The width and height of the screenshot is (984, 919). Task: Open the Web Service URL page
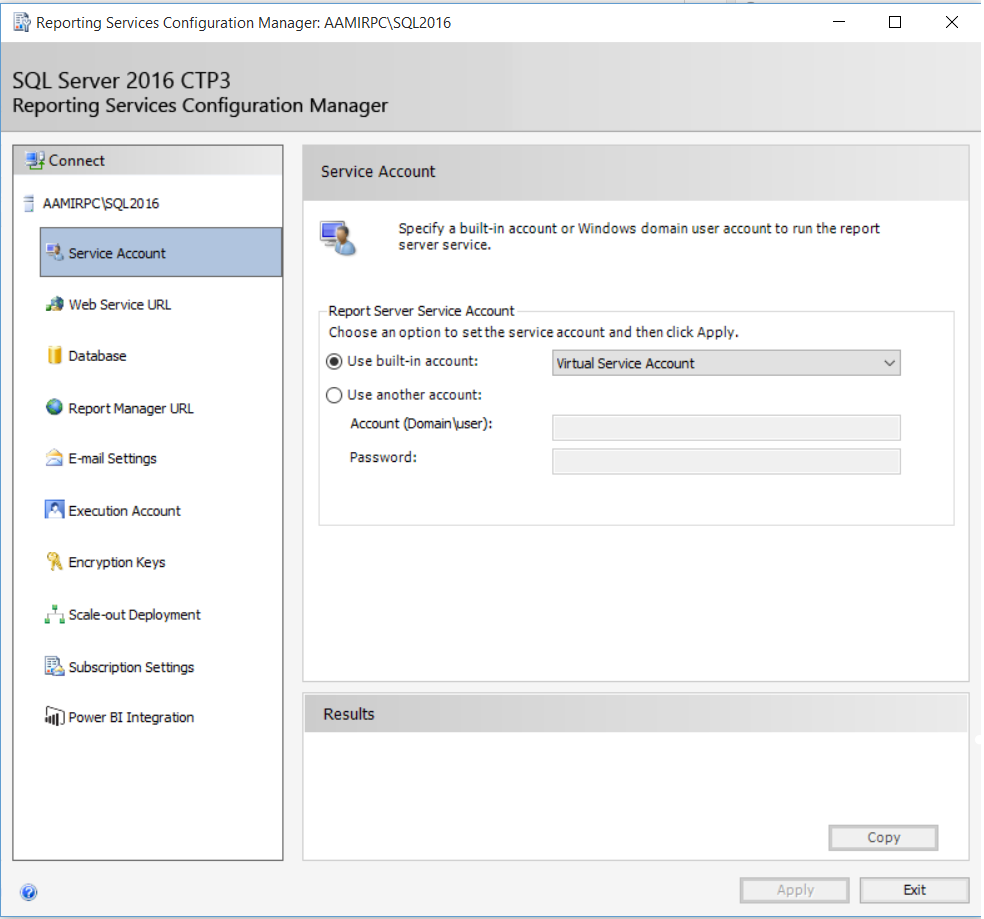(119, 304)
